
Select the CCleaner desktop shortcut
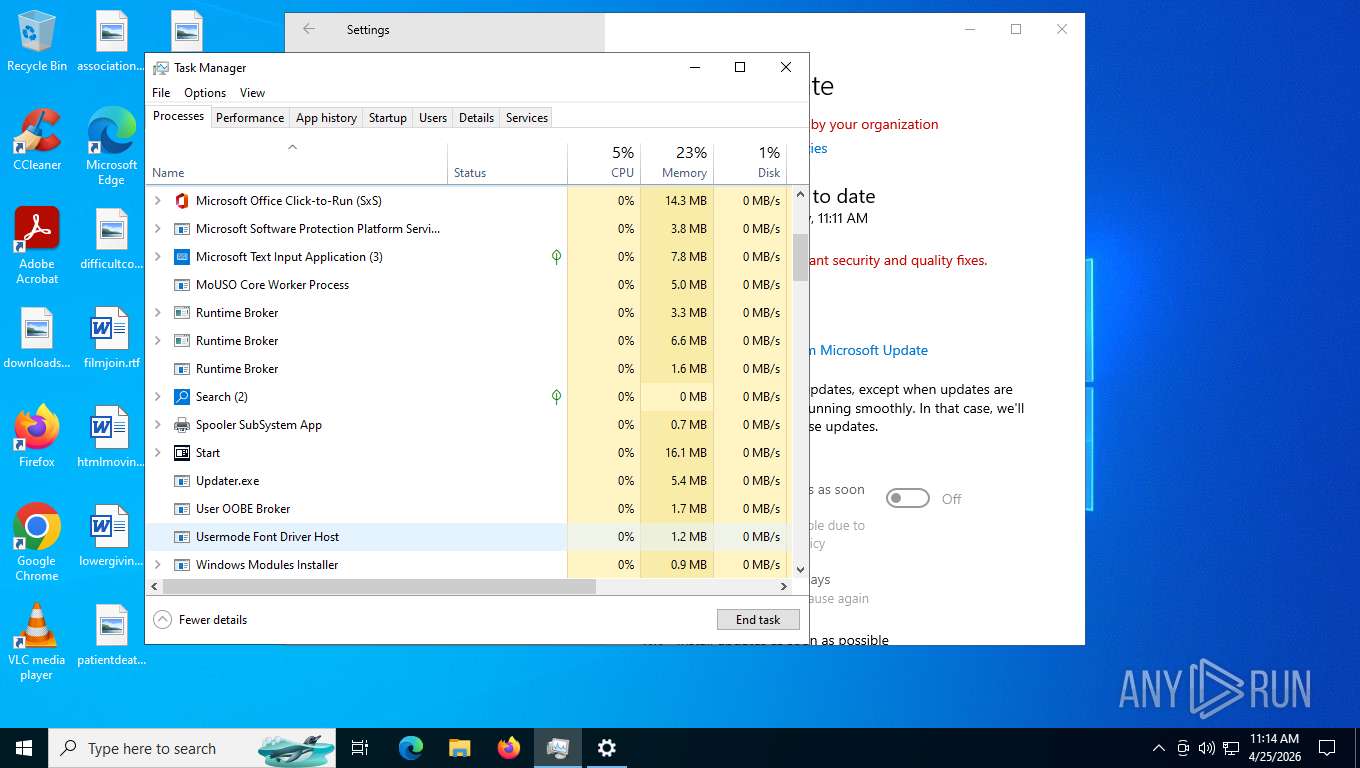tap(37, 140)
